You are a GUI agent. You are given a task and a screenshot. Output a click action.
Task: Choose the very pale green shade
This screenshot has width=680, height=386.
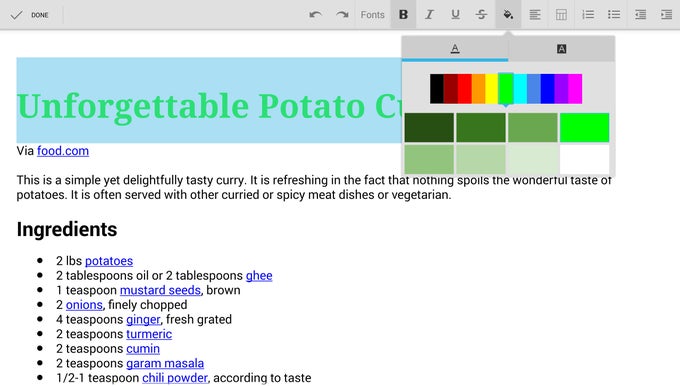(533, 159)
